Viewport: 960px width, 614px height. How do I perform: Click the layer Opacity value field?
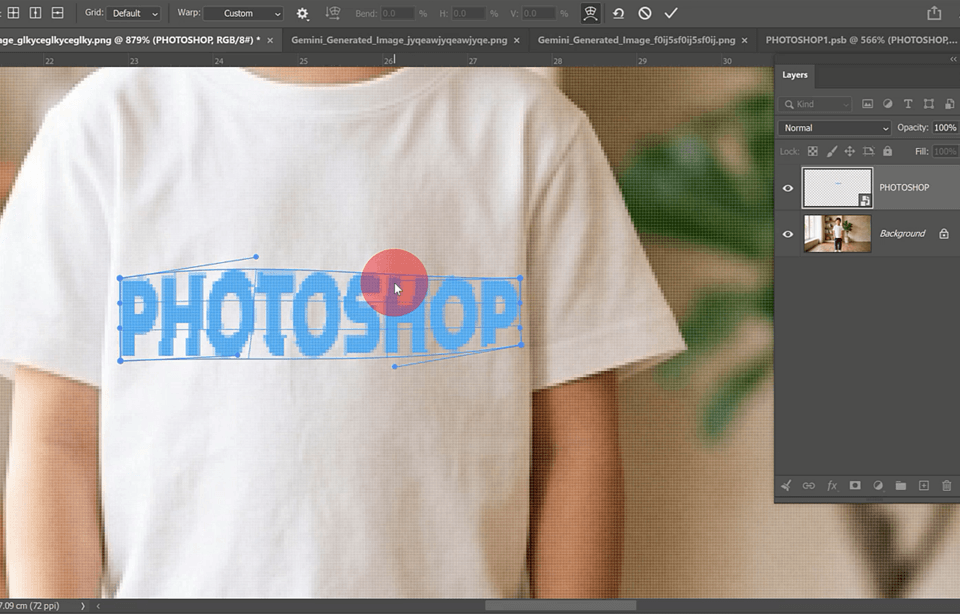(945, 128)
